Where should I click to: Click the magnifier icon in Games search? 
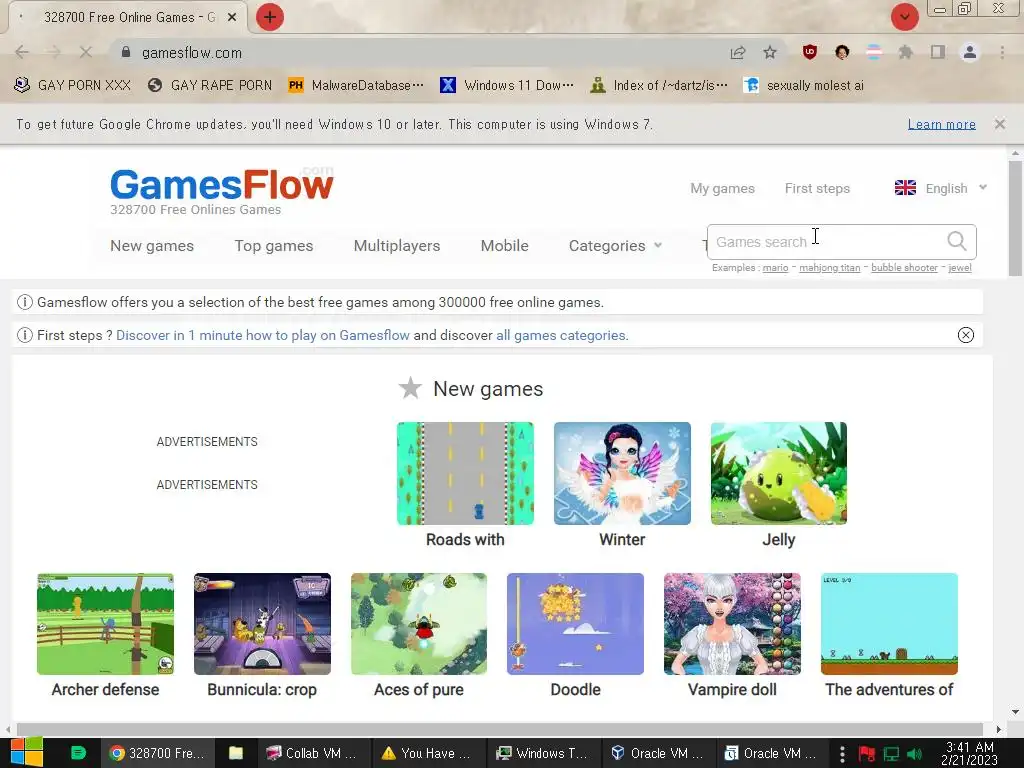pos(957,241)
